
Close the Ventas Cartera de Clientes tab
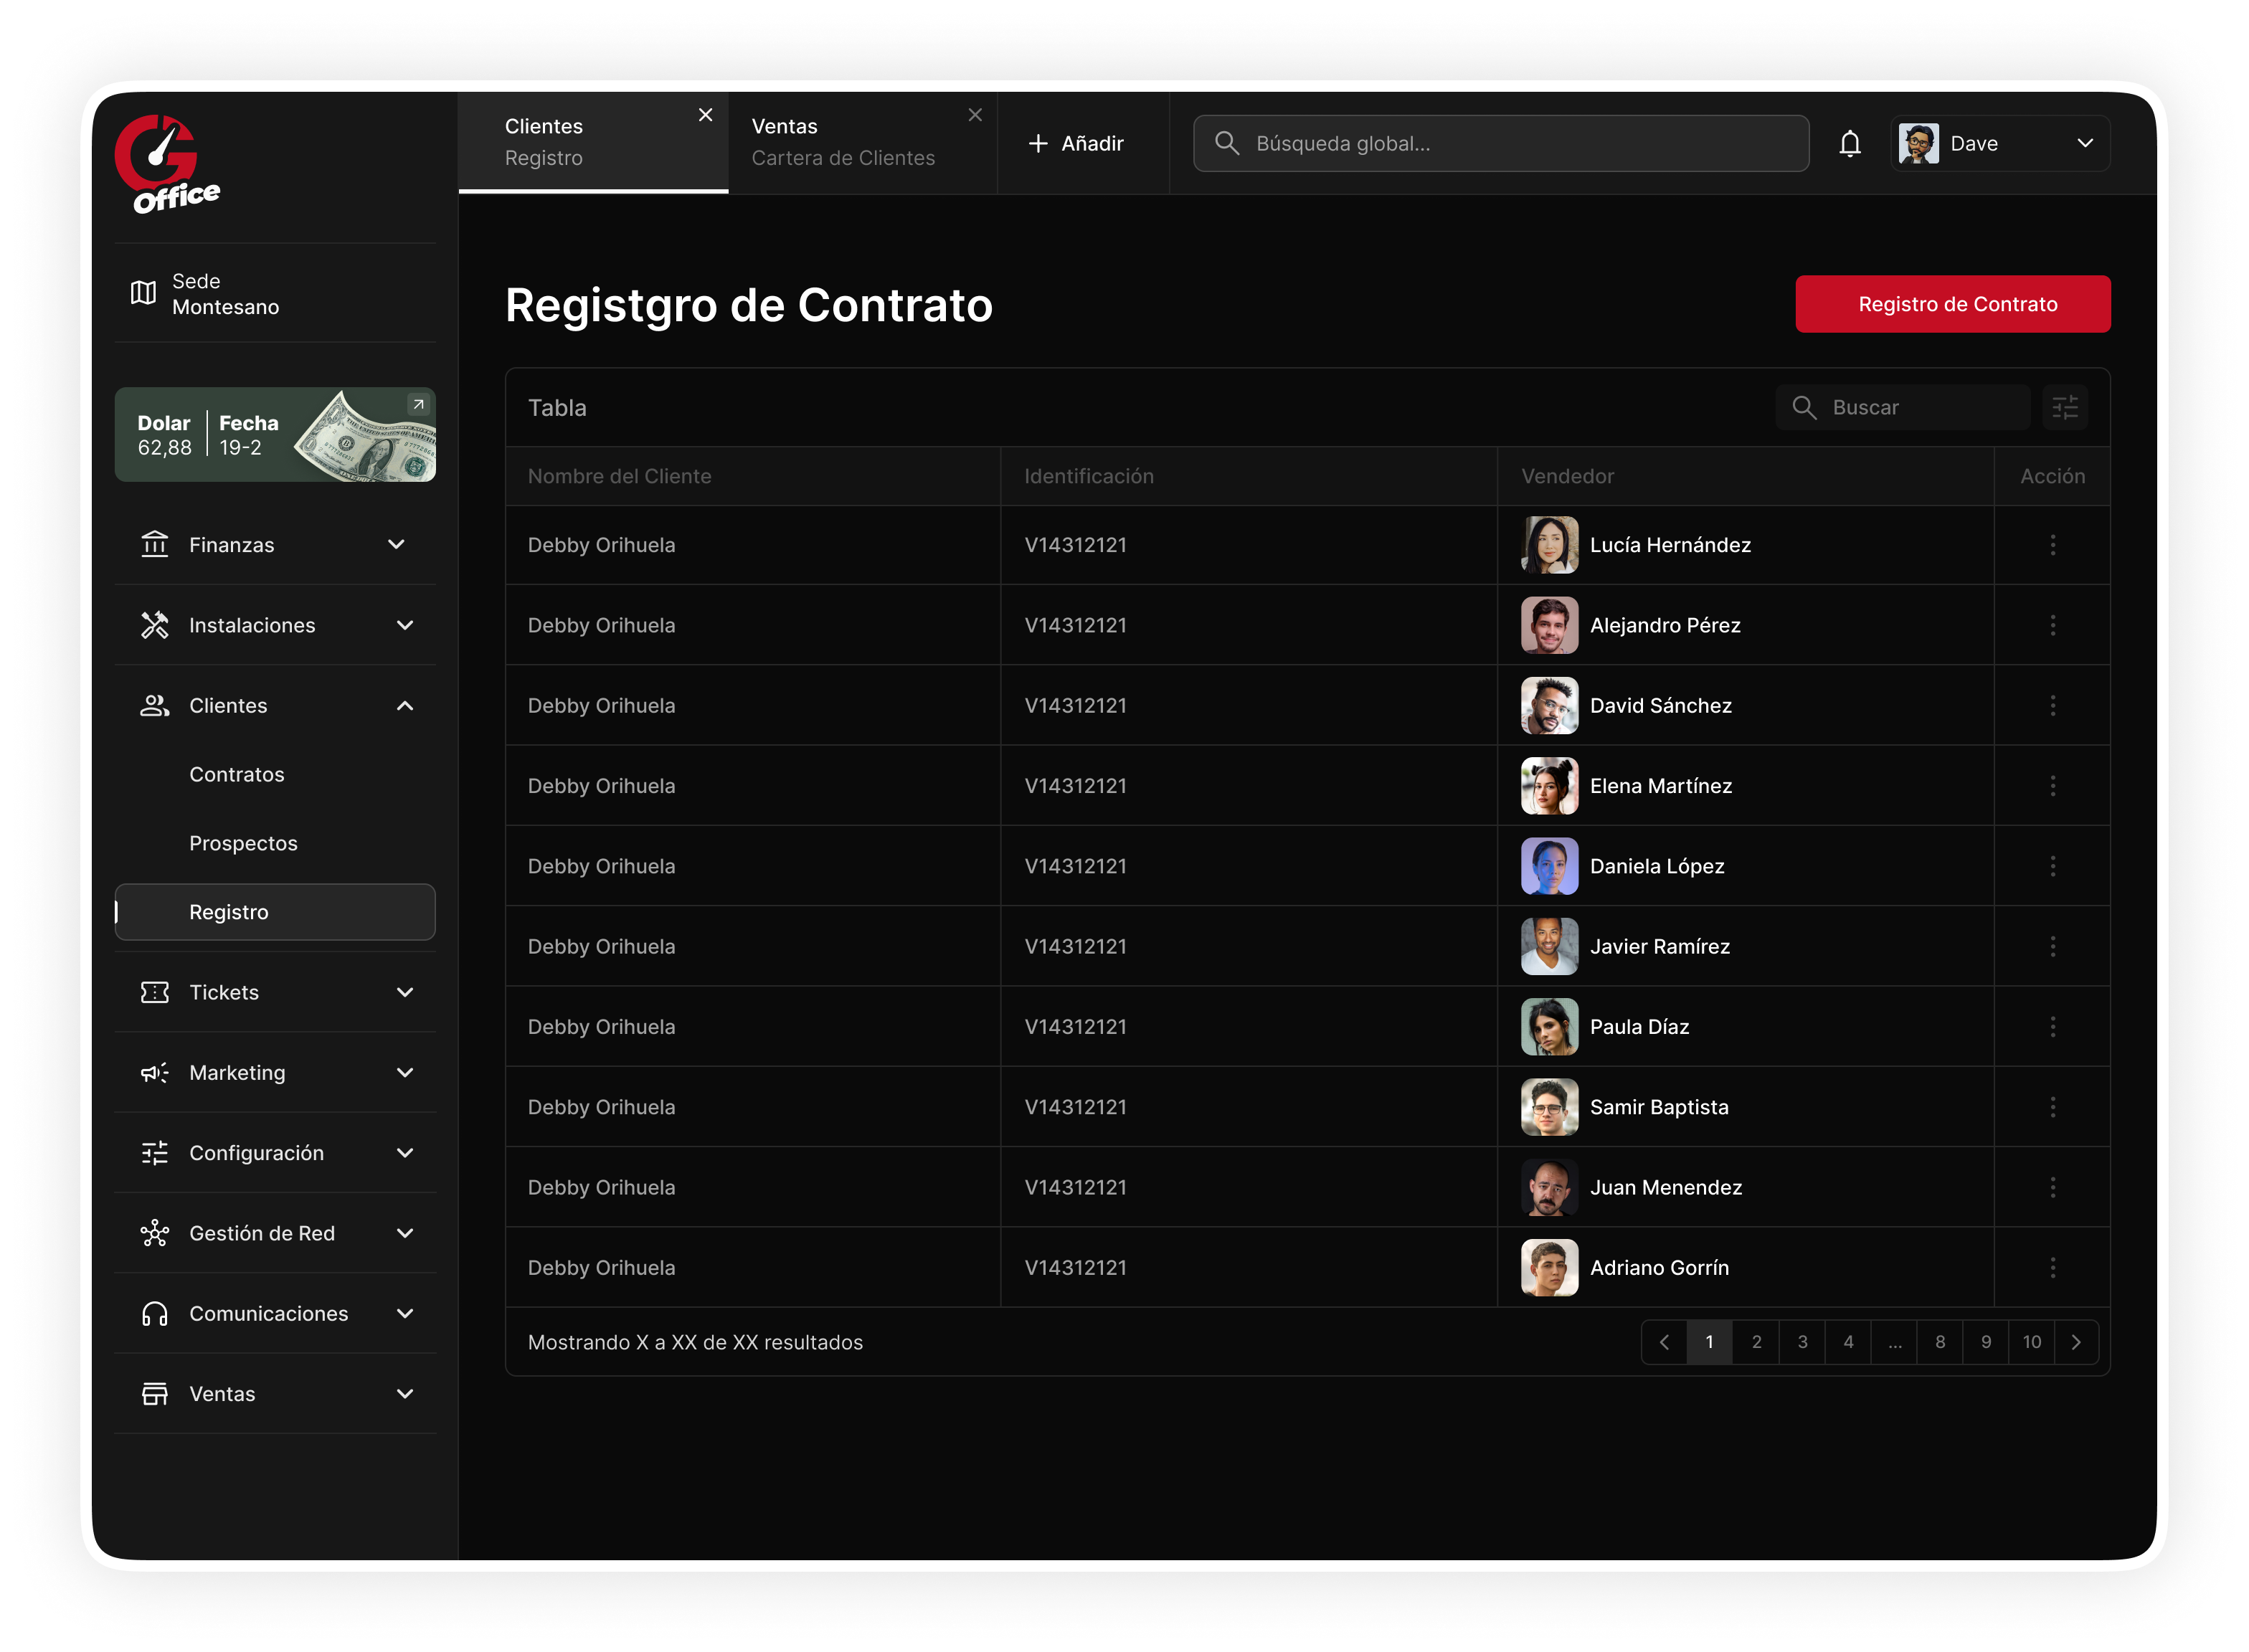click(x=975, y=115)
